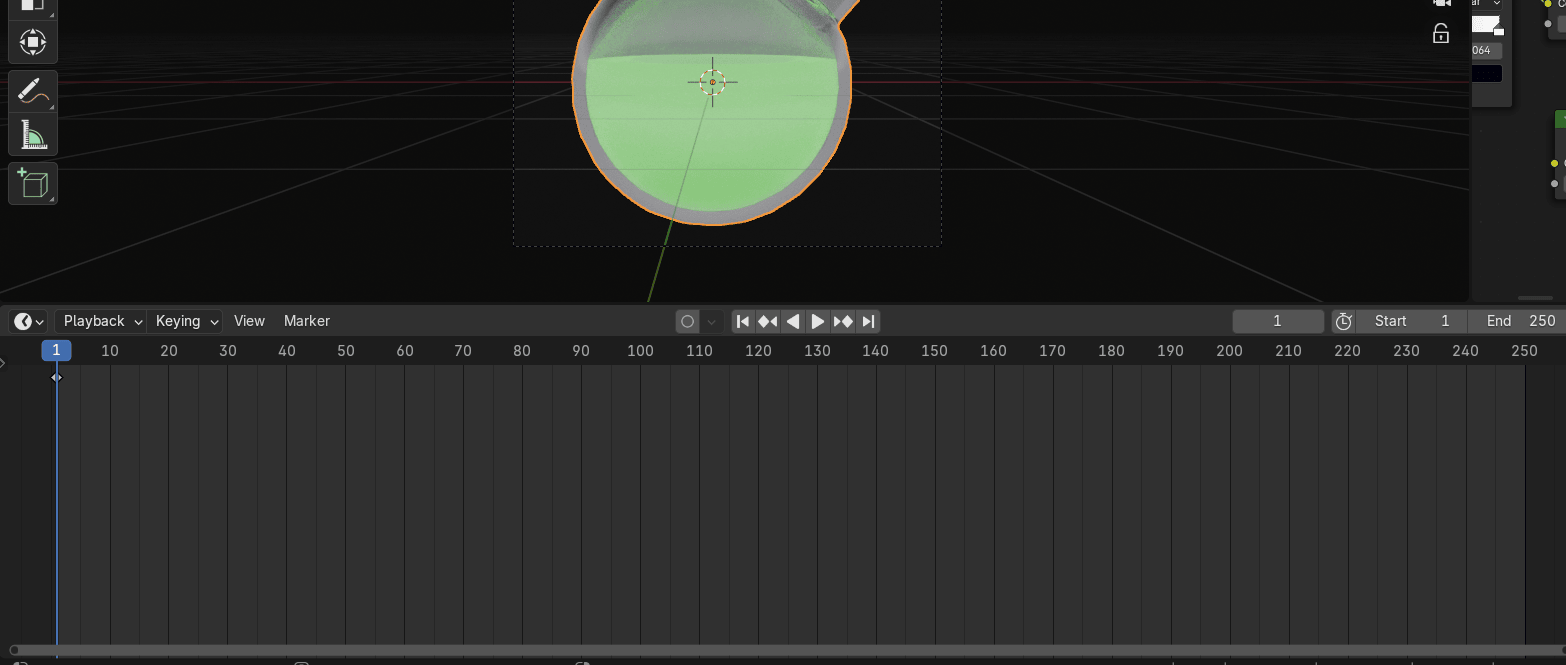1566x665 pixels.
Task: Click the white color swatch in node panel
Action: click(1486, 24)
